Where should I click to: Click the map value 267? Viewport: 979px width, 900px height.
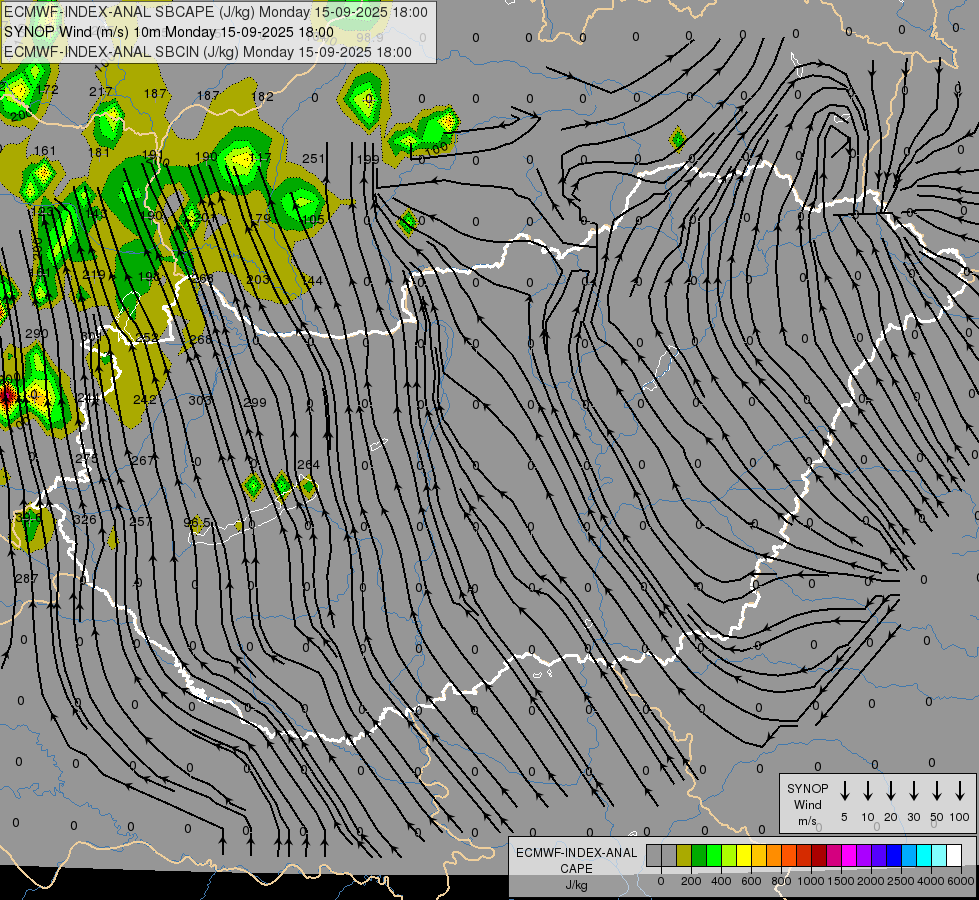(x=142, y=460)
